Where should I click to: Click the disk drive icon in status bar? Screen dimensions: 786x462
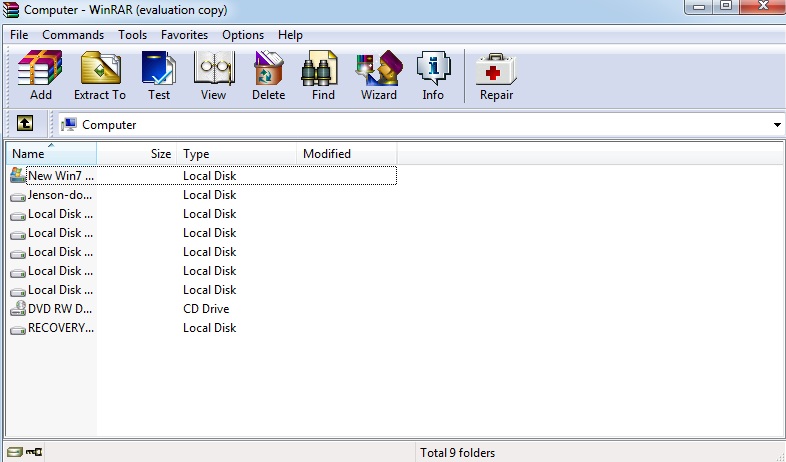coord(15,452)
